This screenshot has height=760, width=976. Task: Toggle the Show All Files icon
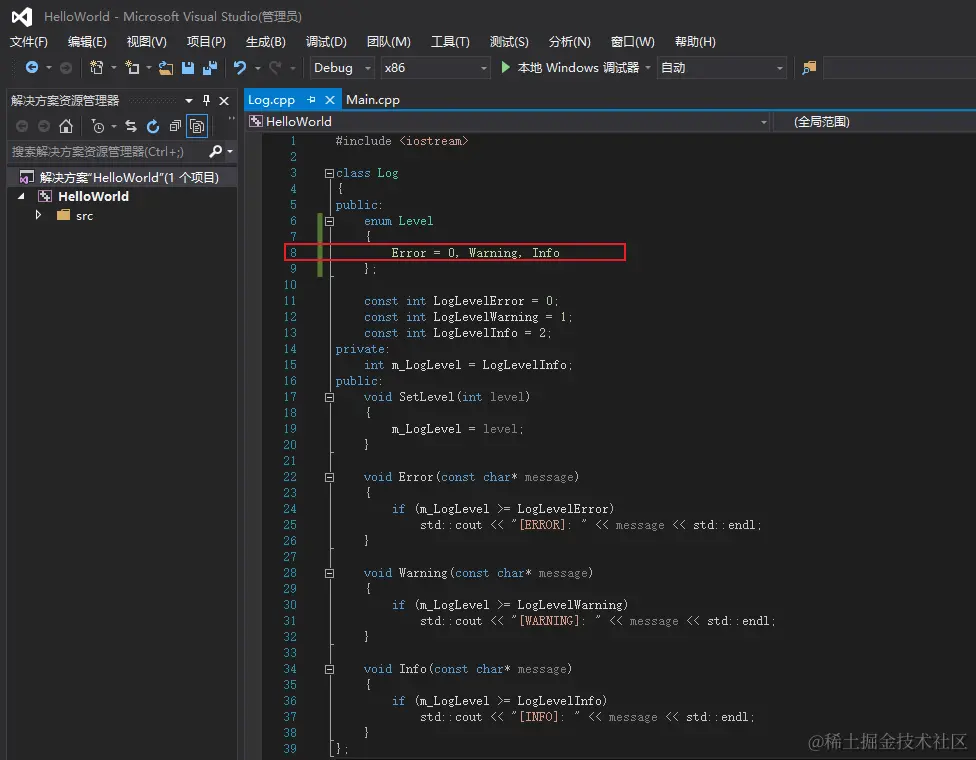[x=197, y=126]
